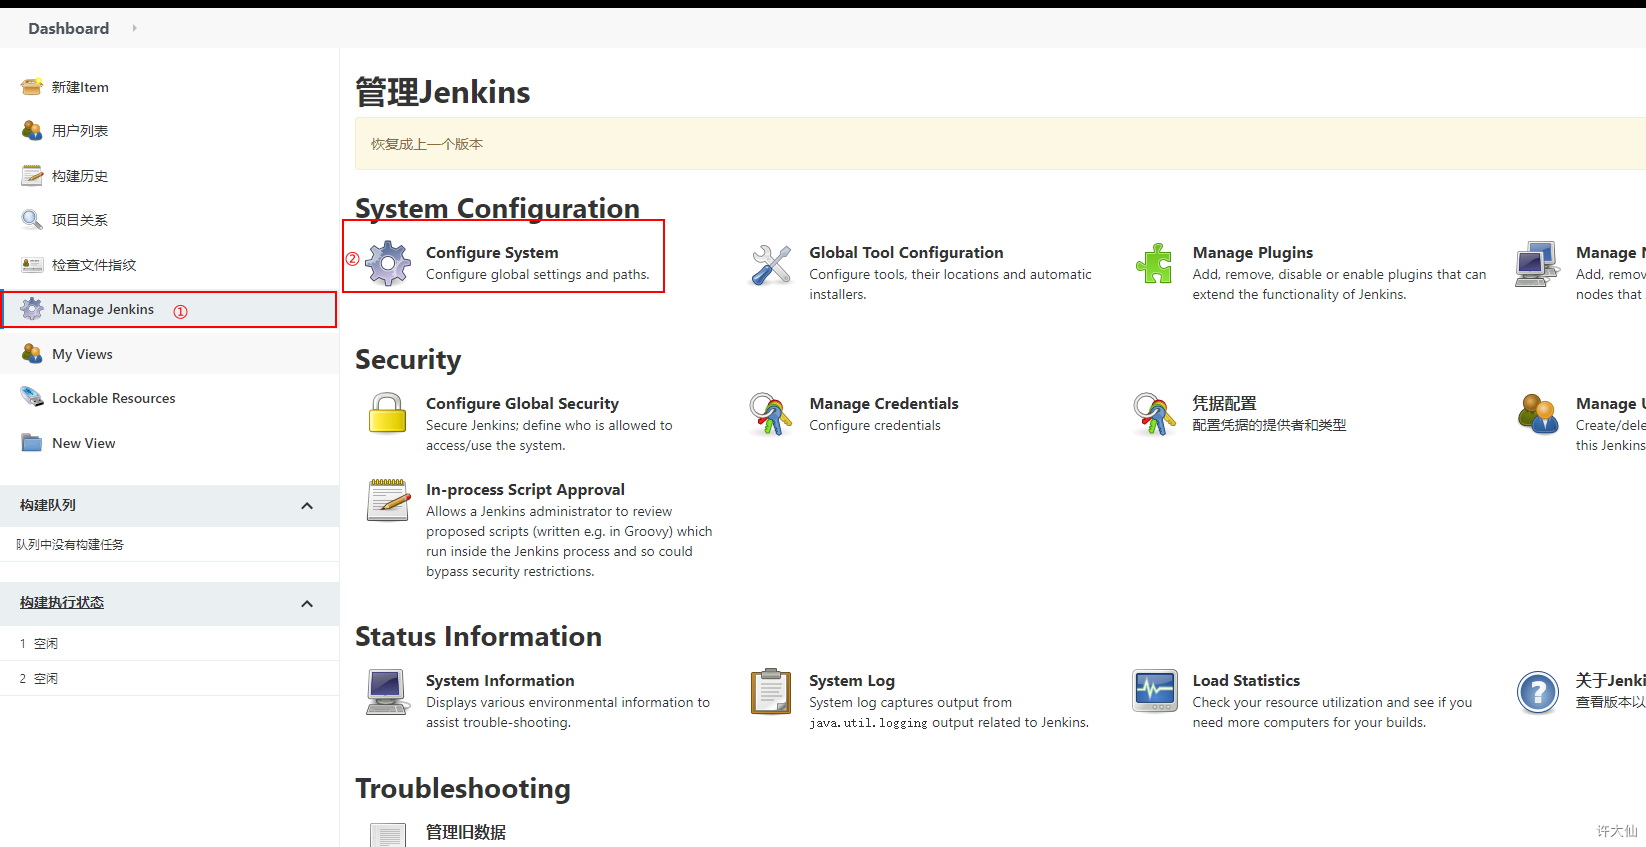Select Manage Jenkins in the sidebar
Screen dimensions: 1646x847
pos(103,309)
